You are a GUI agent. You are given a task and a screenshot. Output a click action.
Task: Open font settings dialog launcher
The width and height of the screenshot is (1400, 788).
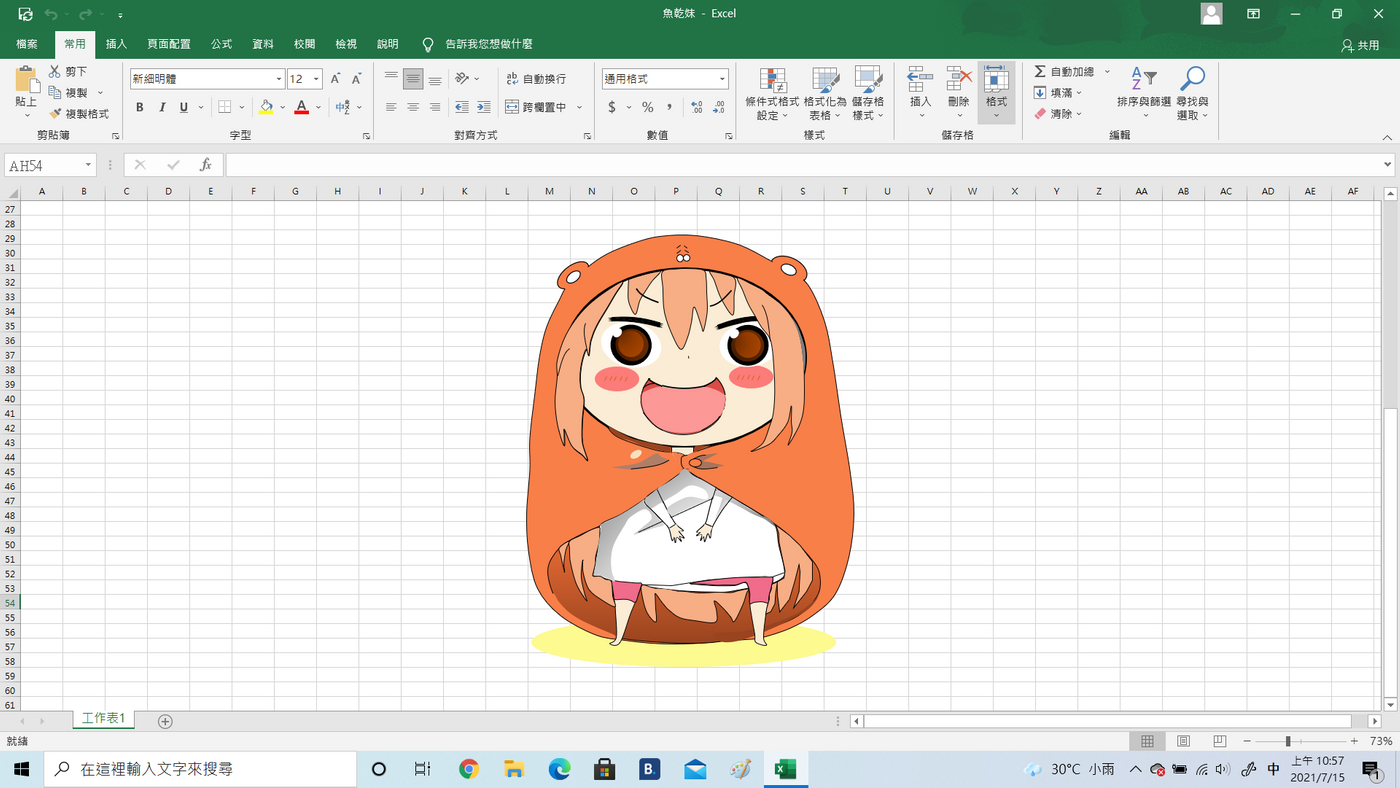(366, 136)
